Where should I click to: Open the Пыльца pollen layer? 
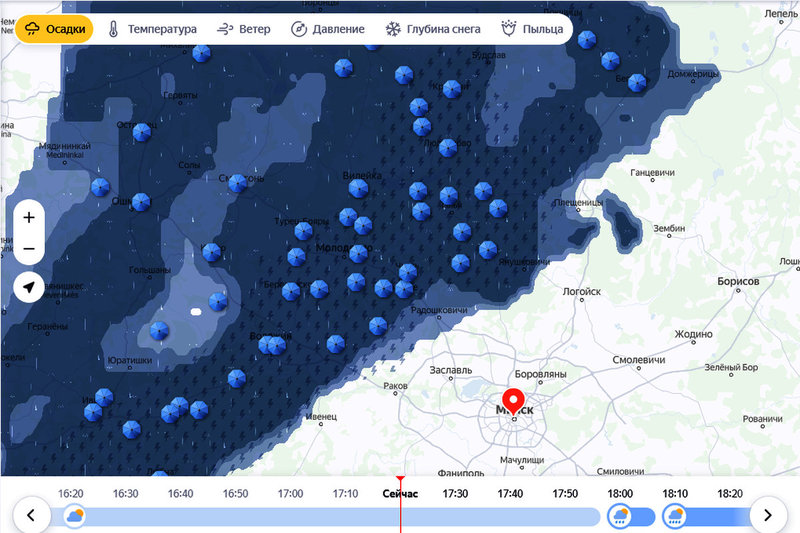pyautogui.click(x=533, y=29)
